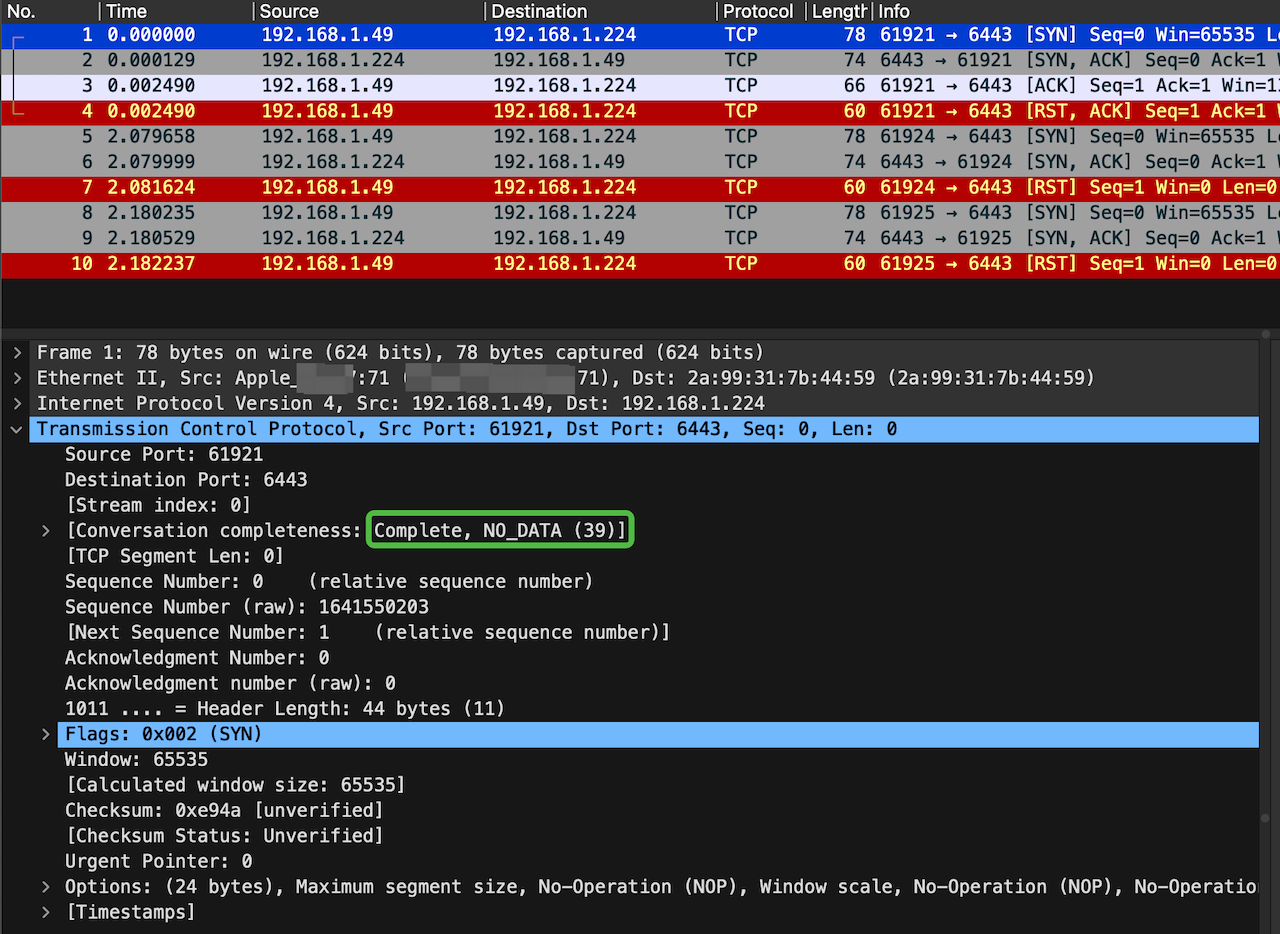The height and width of the screenshot is (934, 1280).
Task: Expand the TCP Options (24 bytes) field
Action: pos(45,887)
